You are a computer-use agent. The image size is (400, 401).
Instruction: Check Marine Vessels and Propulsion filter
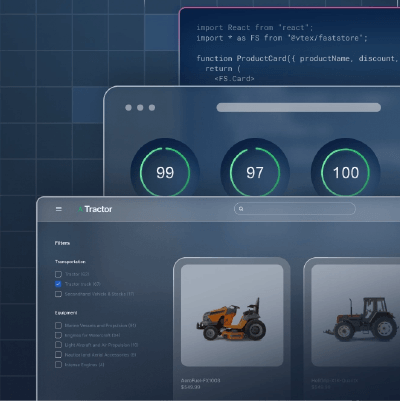point(58,325)
